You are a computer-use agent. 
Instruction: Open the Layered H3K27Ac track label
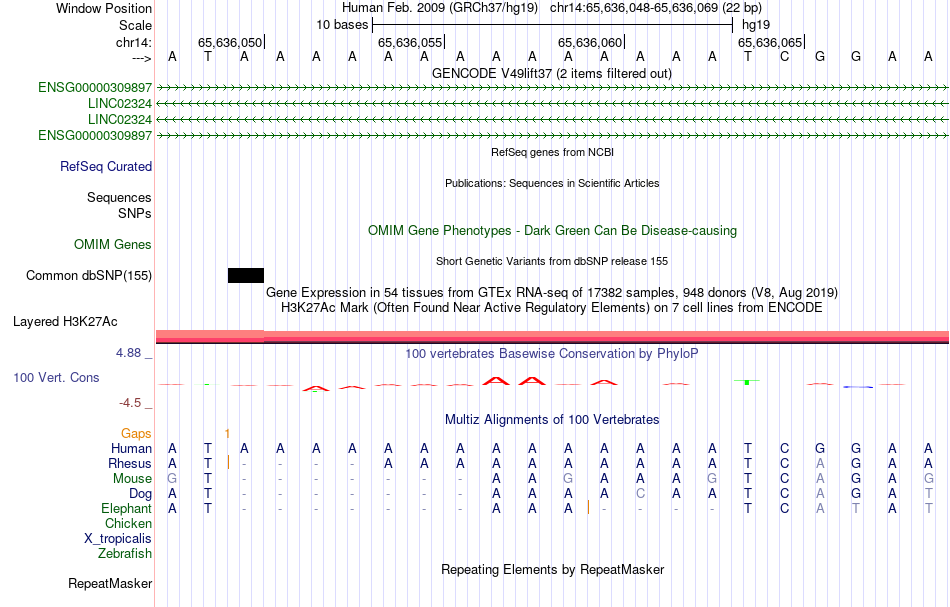(65, 322)
